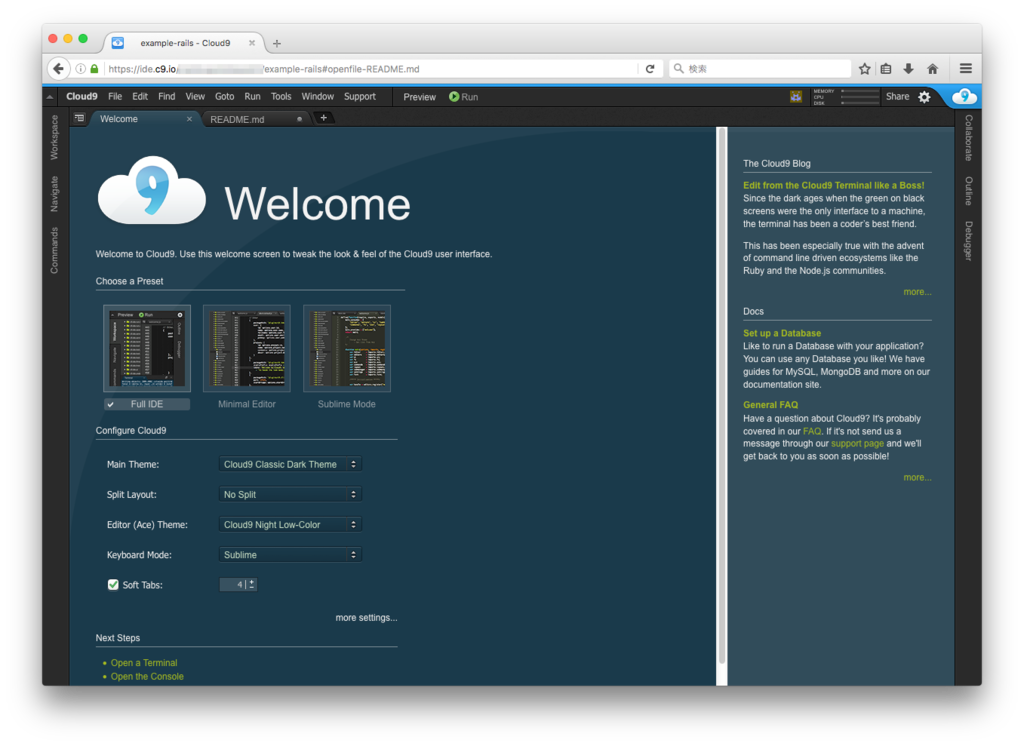Click the support page link
The width and height of the screenshot is (1024, 746).
click(857, 444)
